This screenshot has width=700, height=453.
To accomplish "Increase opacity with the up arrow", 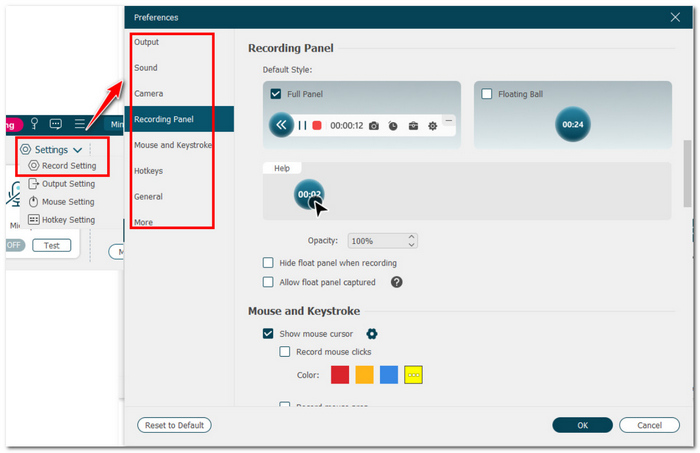I will coord(412,237).
